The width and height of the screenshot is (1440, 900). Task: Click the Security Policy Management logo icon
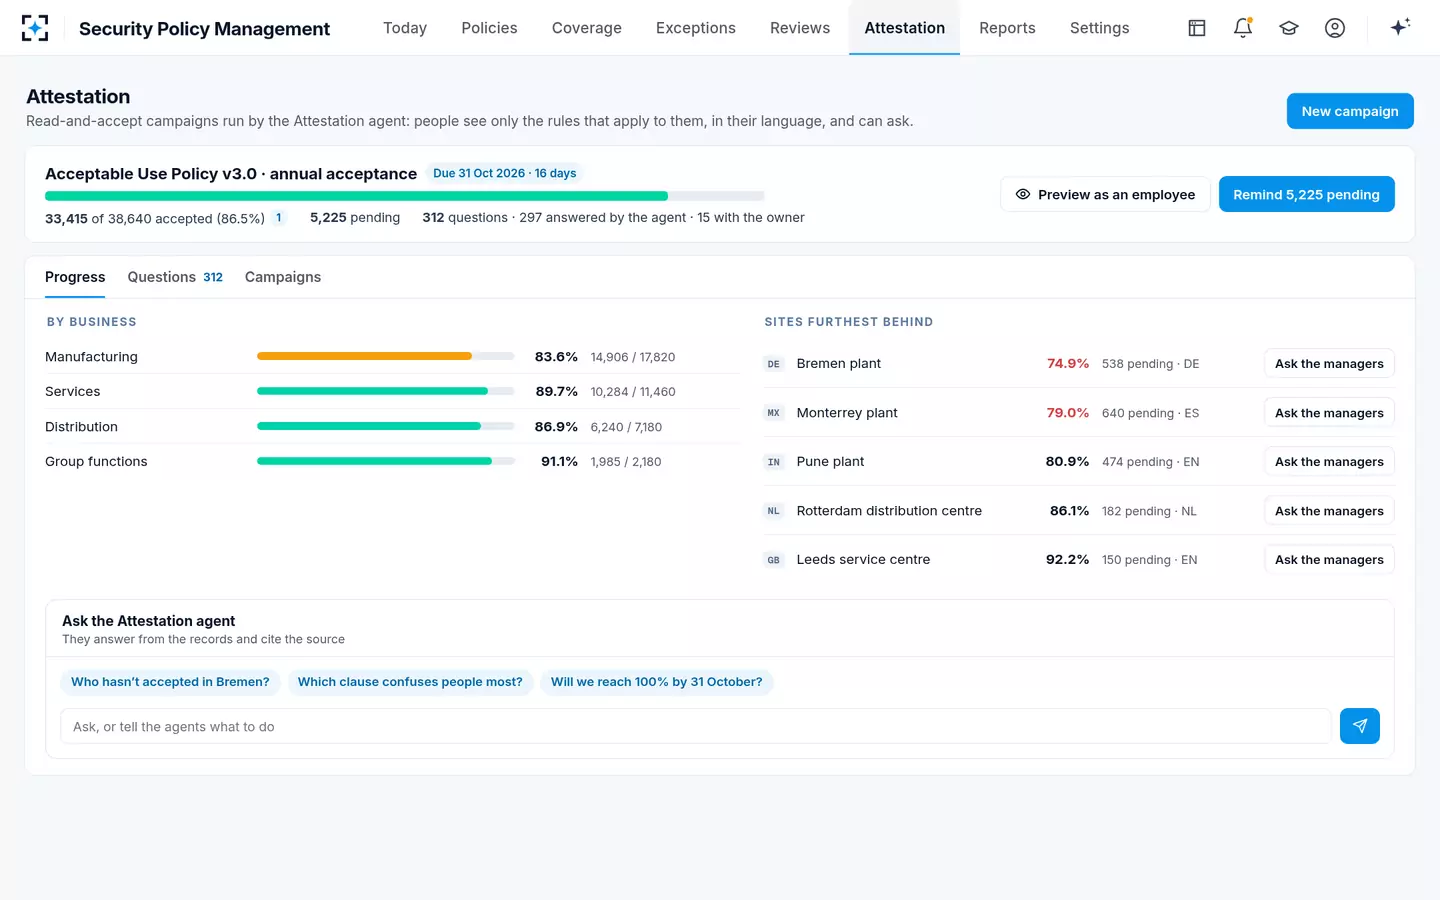(x=35, y=28)
